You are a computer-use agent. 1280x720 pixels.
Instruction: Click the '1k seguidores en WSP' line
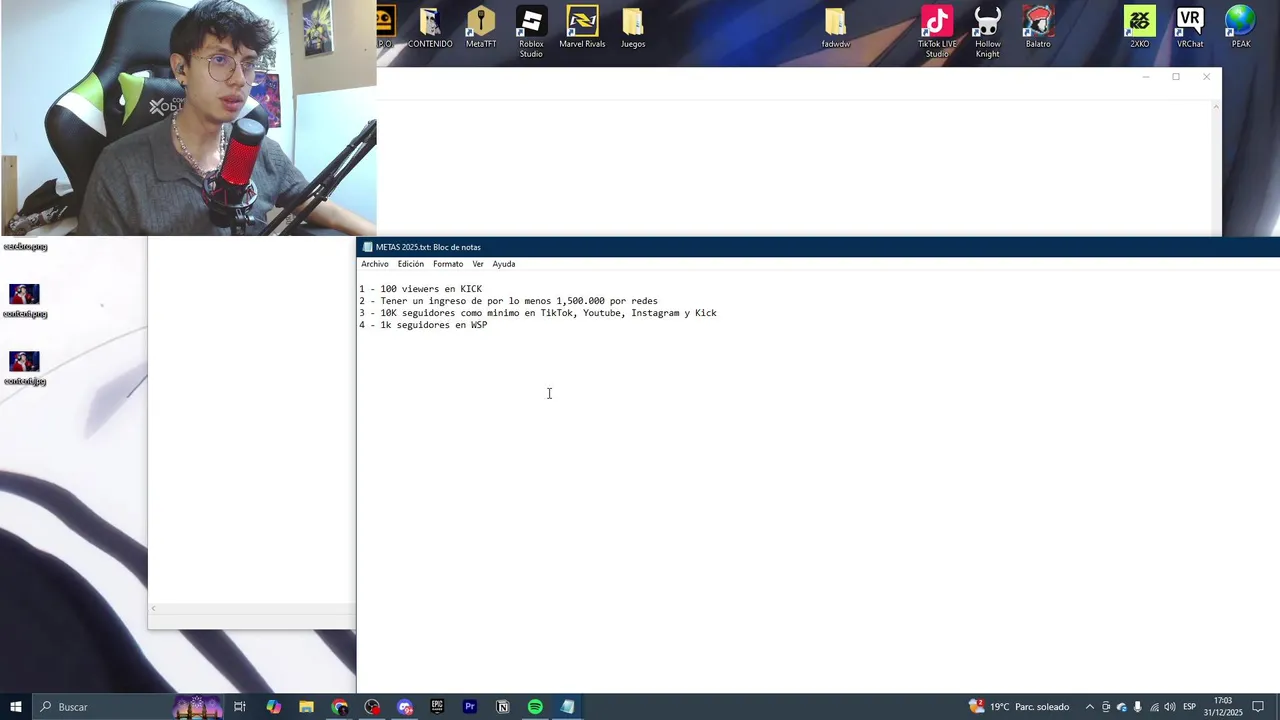click(424, 325)
